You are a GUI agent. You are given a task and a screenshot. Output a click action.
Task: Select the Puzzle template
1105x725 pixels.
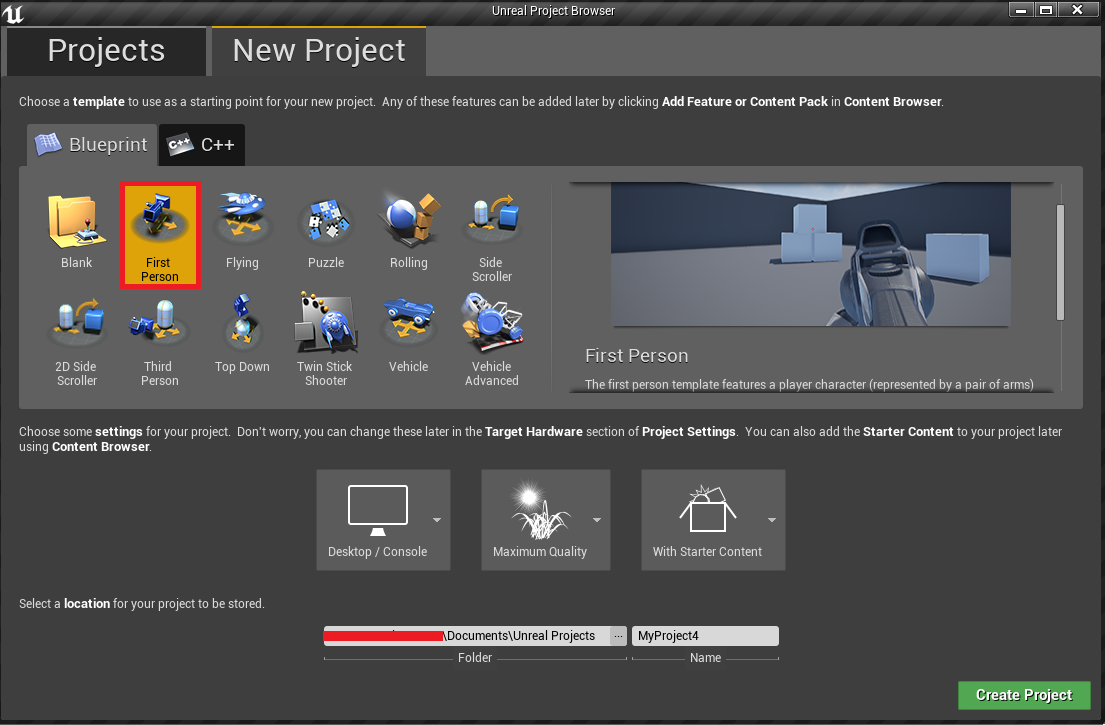point(326,233)
